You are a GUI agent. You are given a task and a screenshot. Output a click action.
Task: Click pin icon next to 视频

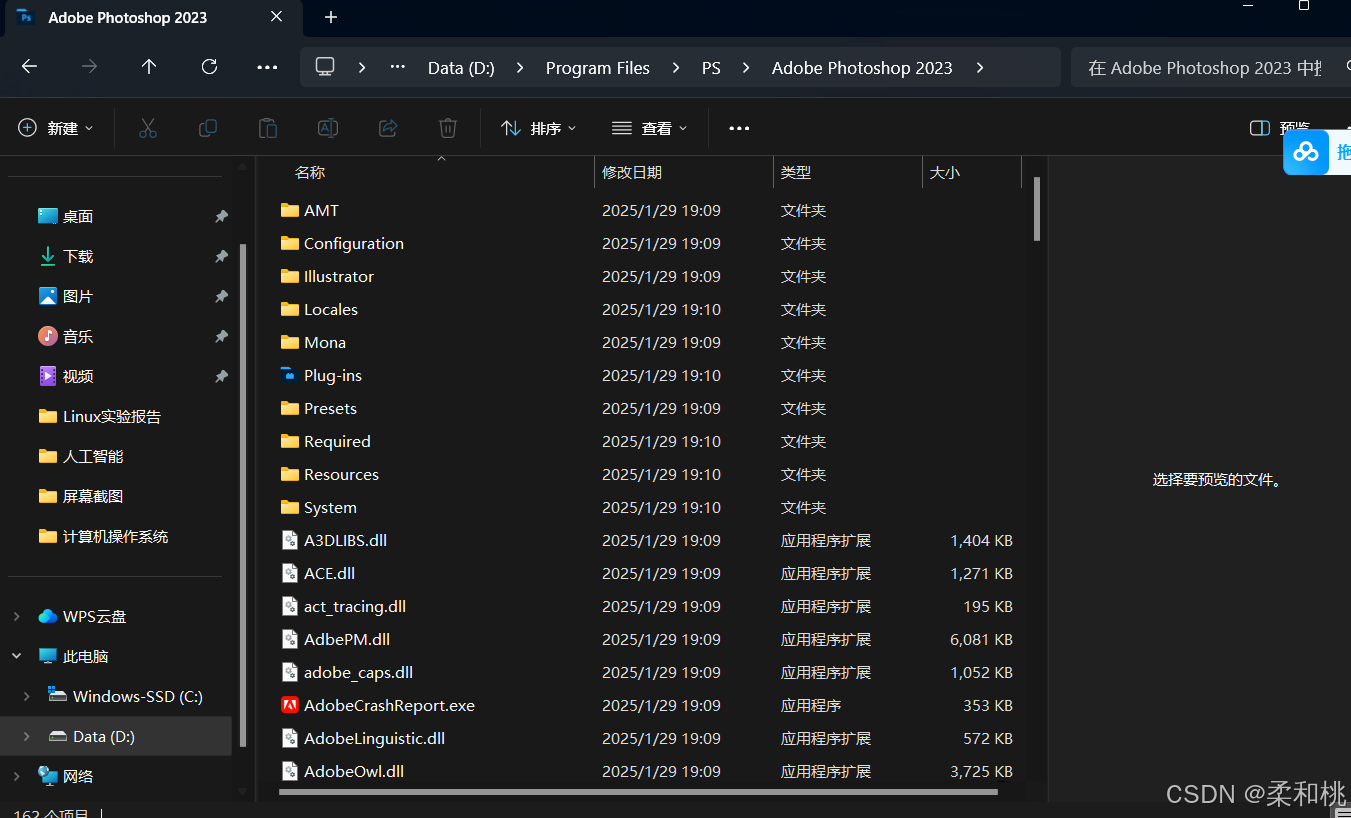pyautogui.click(x=221, y=376)
